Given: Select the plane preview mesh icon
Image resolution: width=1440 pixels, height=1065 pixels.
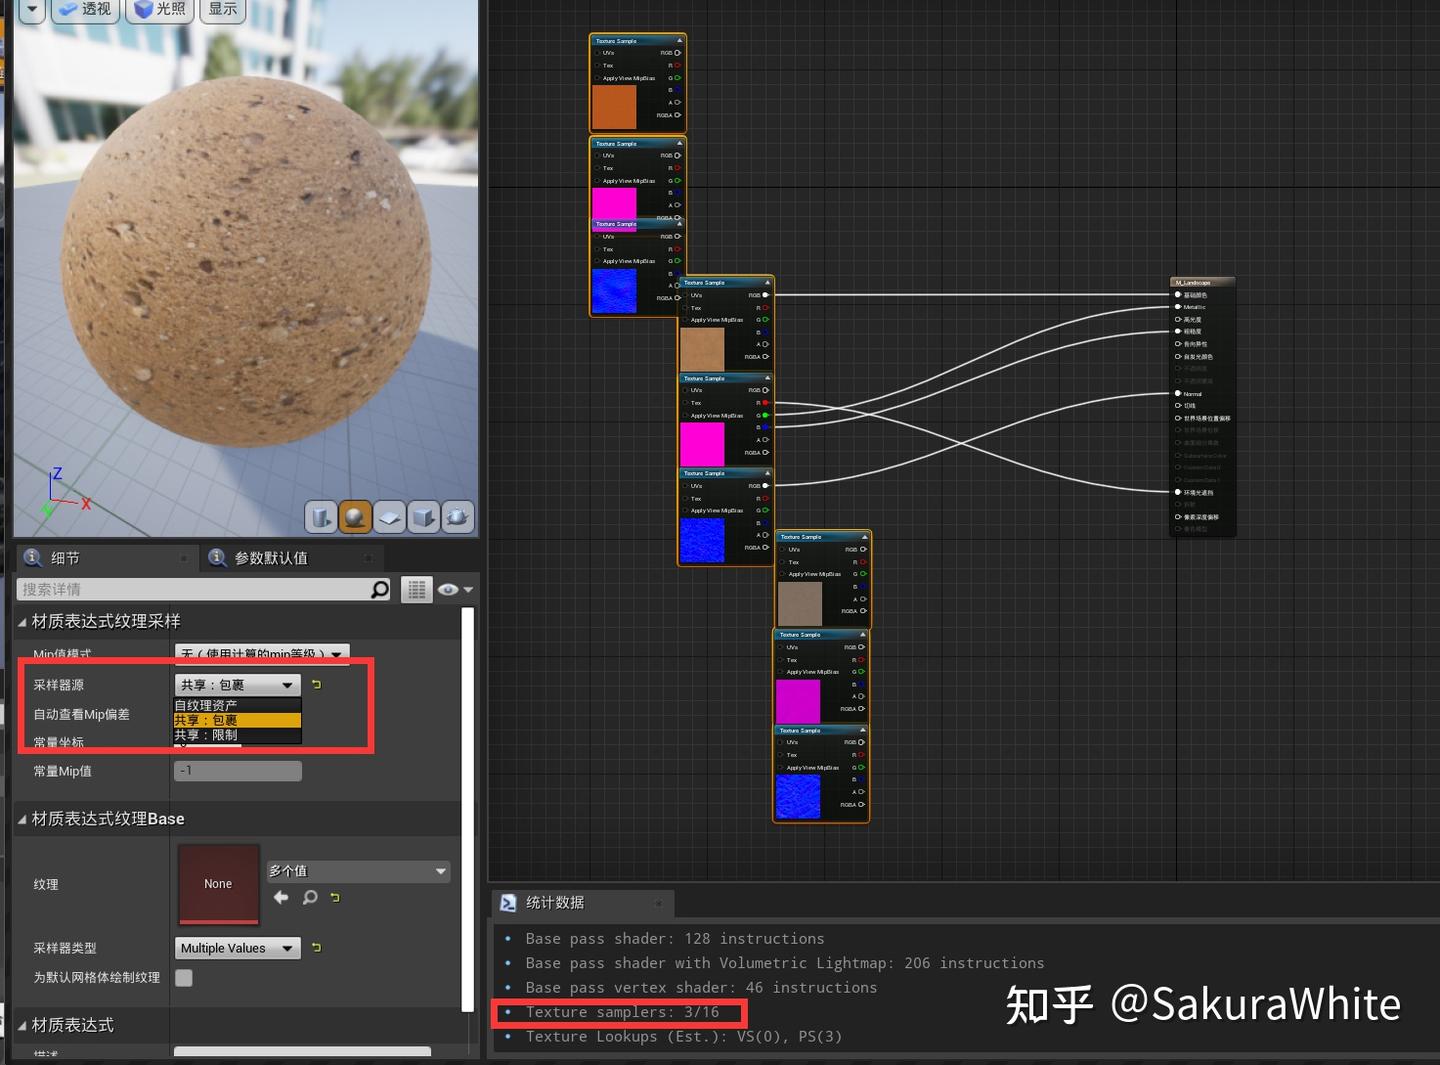Looking at the screenshot, I should click(389, 517).
